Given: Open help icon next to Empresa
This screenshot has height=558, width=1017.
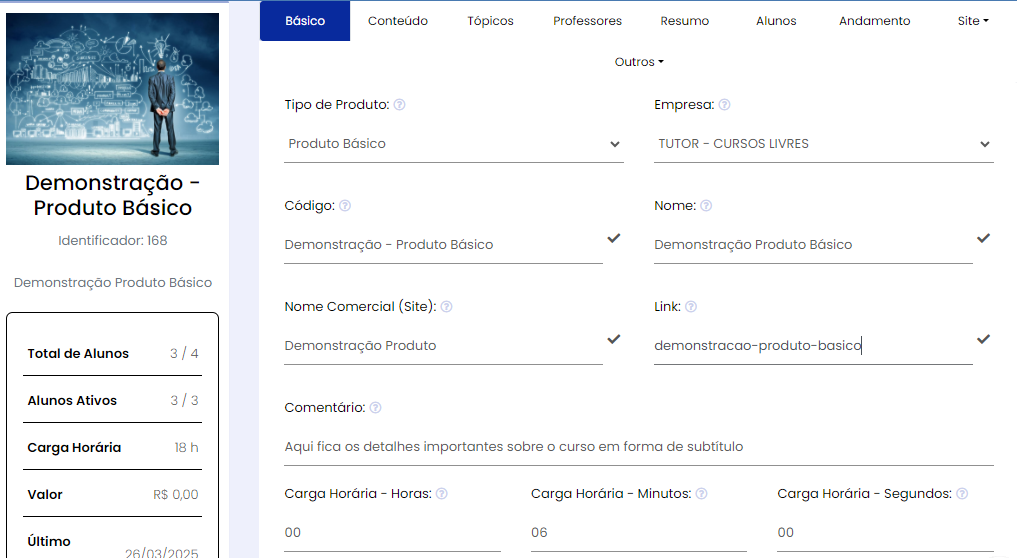Looking at the screenshot, I should coord(724,104).
